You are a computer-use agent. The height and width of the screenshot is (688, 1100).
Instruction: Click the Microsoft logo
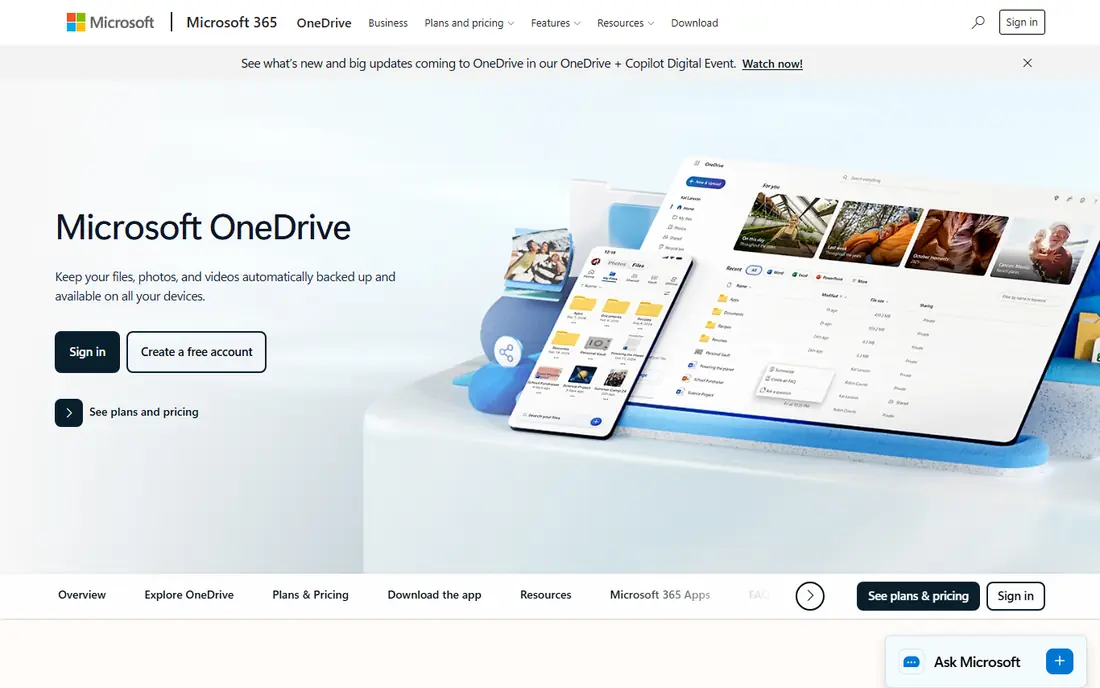click(110, 22)
